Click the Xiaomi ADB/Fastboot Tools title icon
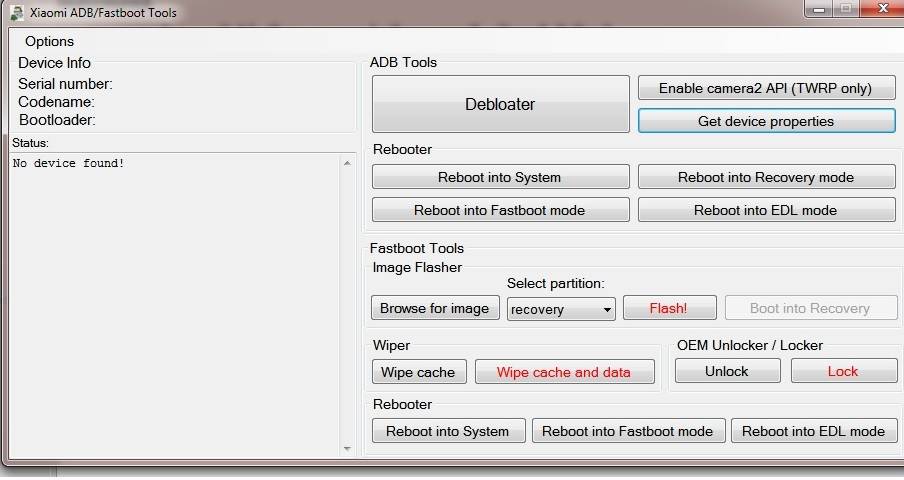The image size is (904, 480). pyautogui.click(x=17, y=13)
